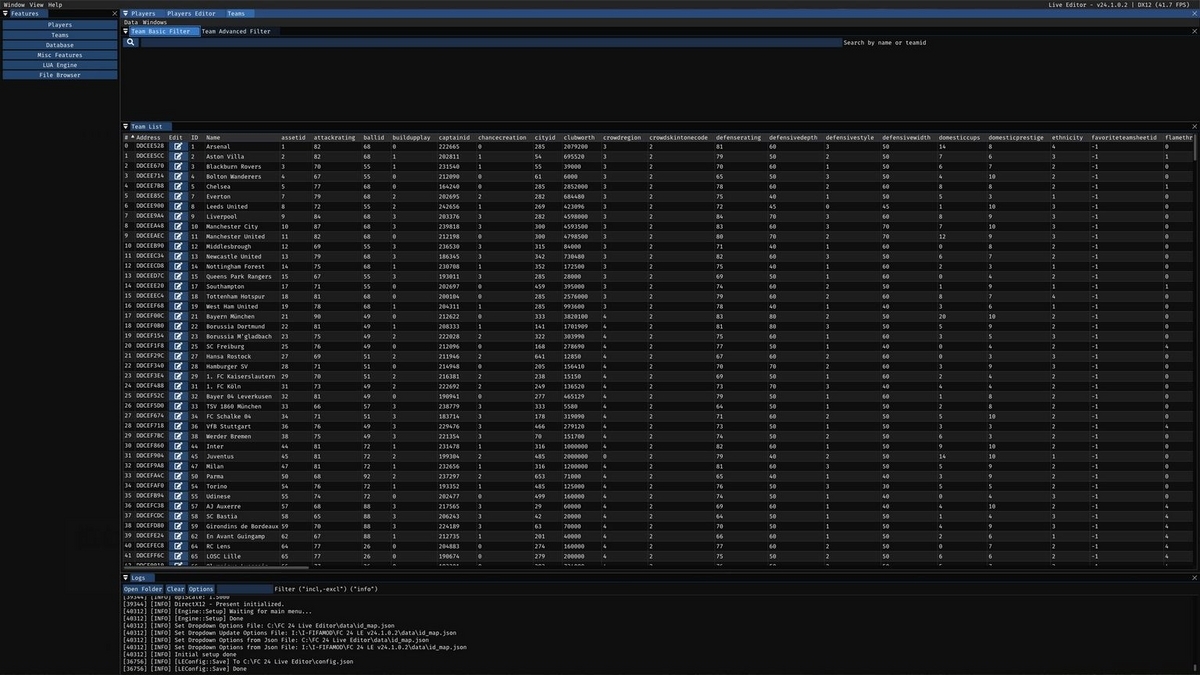
Task: Sort by Name column header
Action: pyautogui.click(x=213, y=137)
